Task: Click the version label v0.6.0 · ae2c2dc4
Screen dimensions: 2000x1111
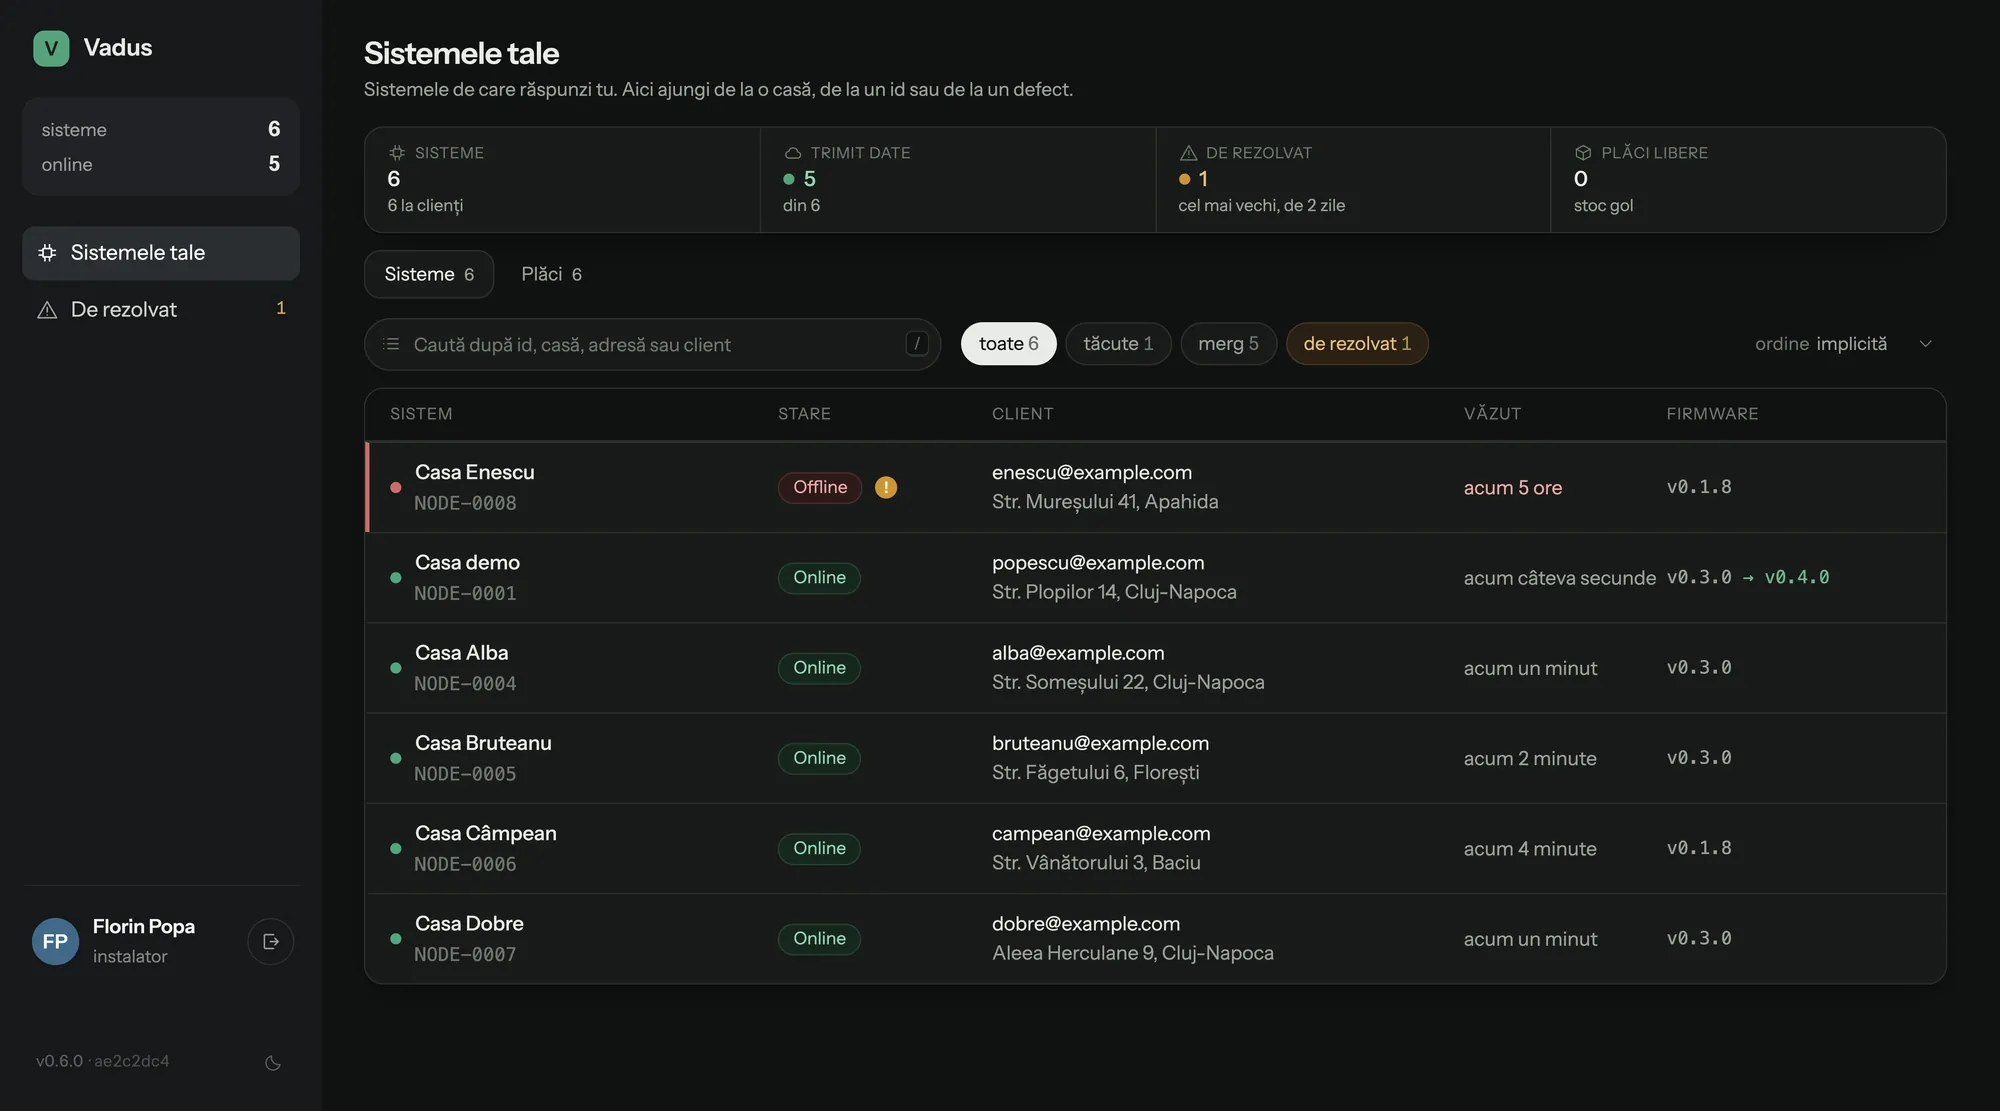Action: [x=102, y=1061]
